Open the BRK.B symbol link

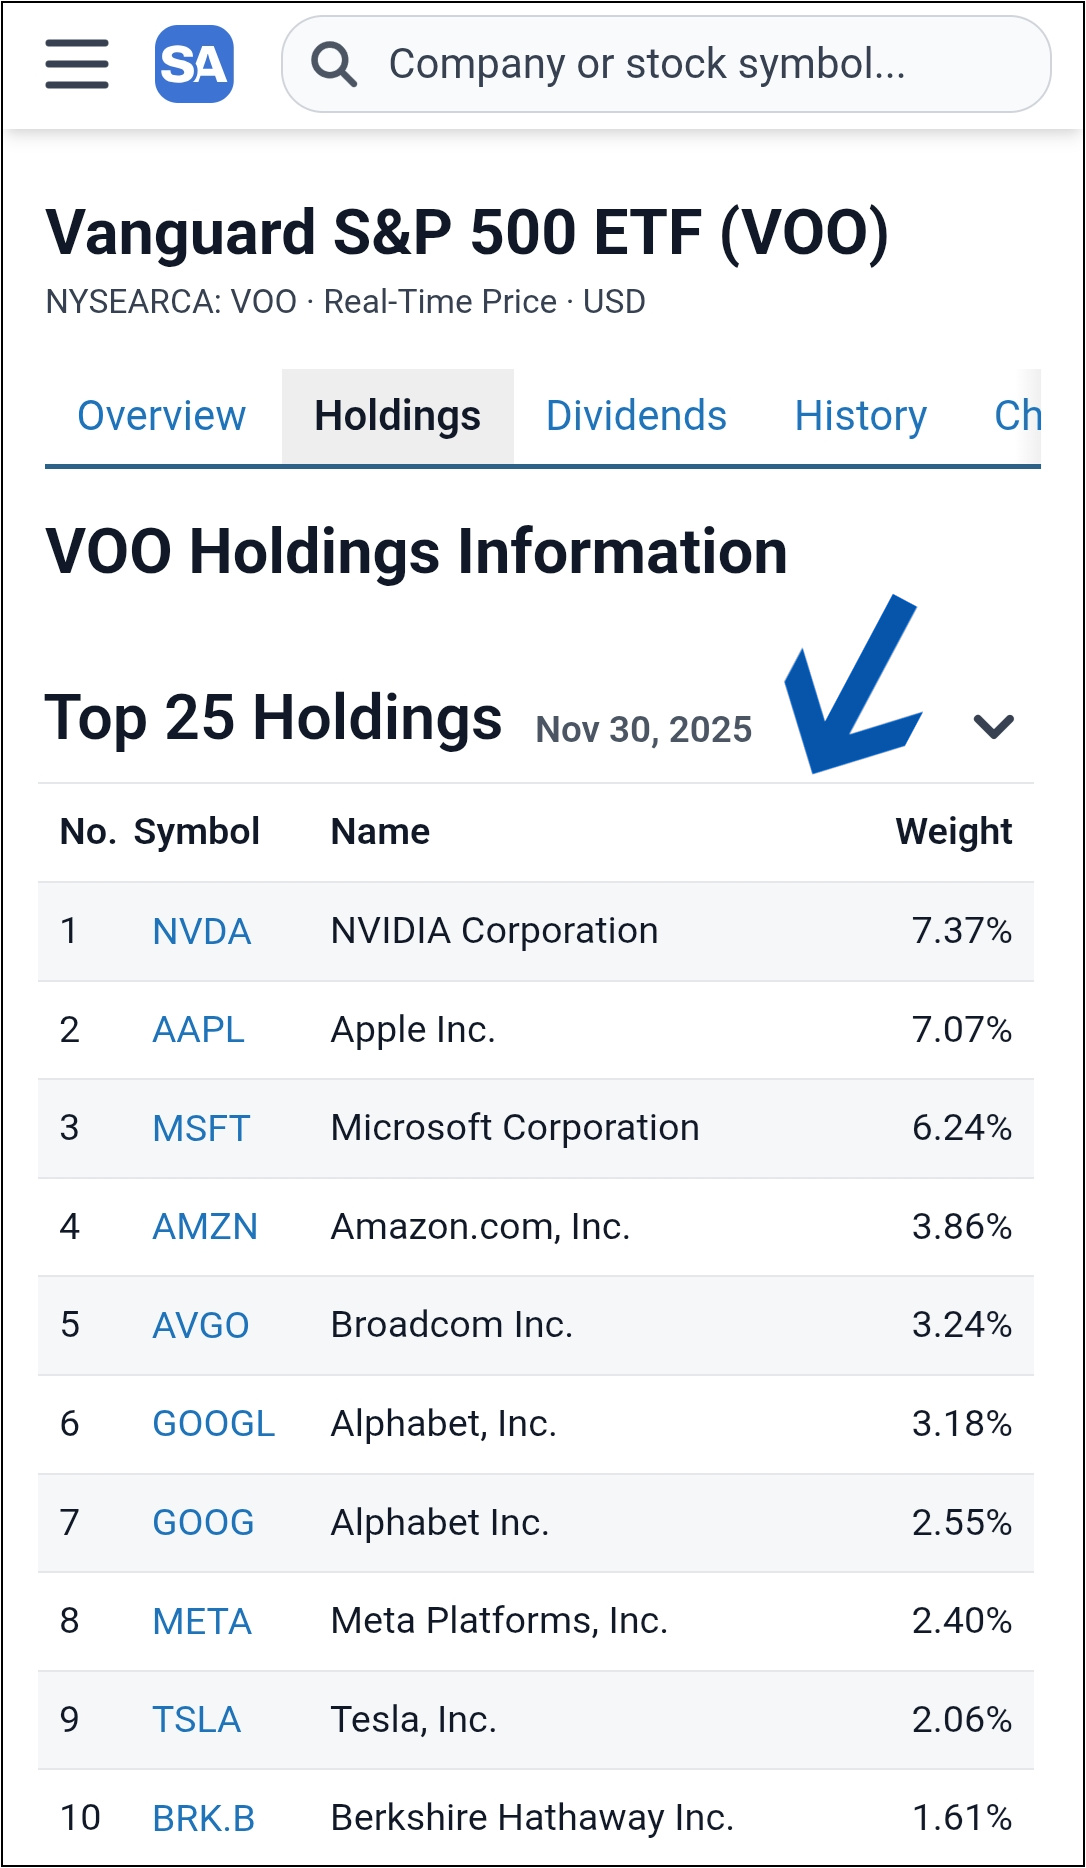[203, 1819]
